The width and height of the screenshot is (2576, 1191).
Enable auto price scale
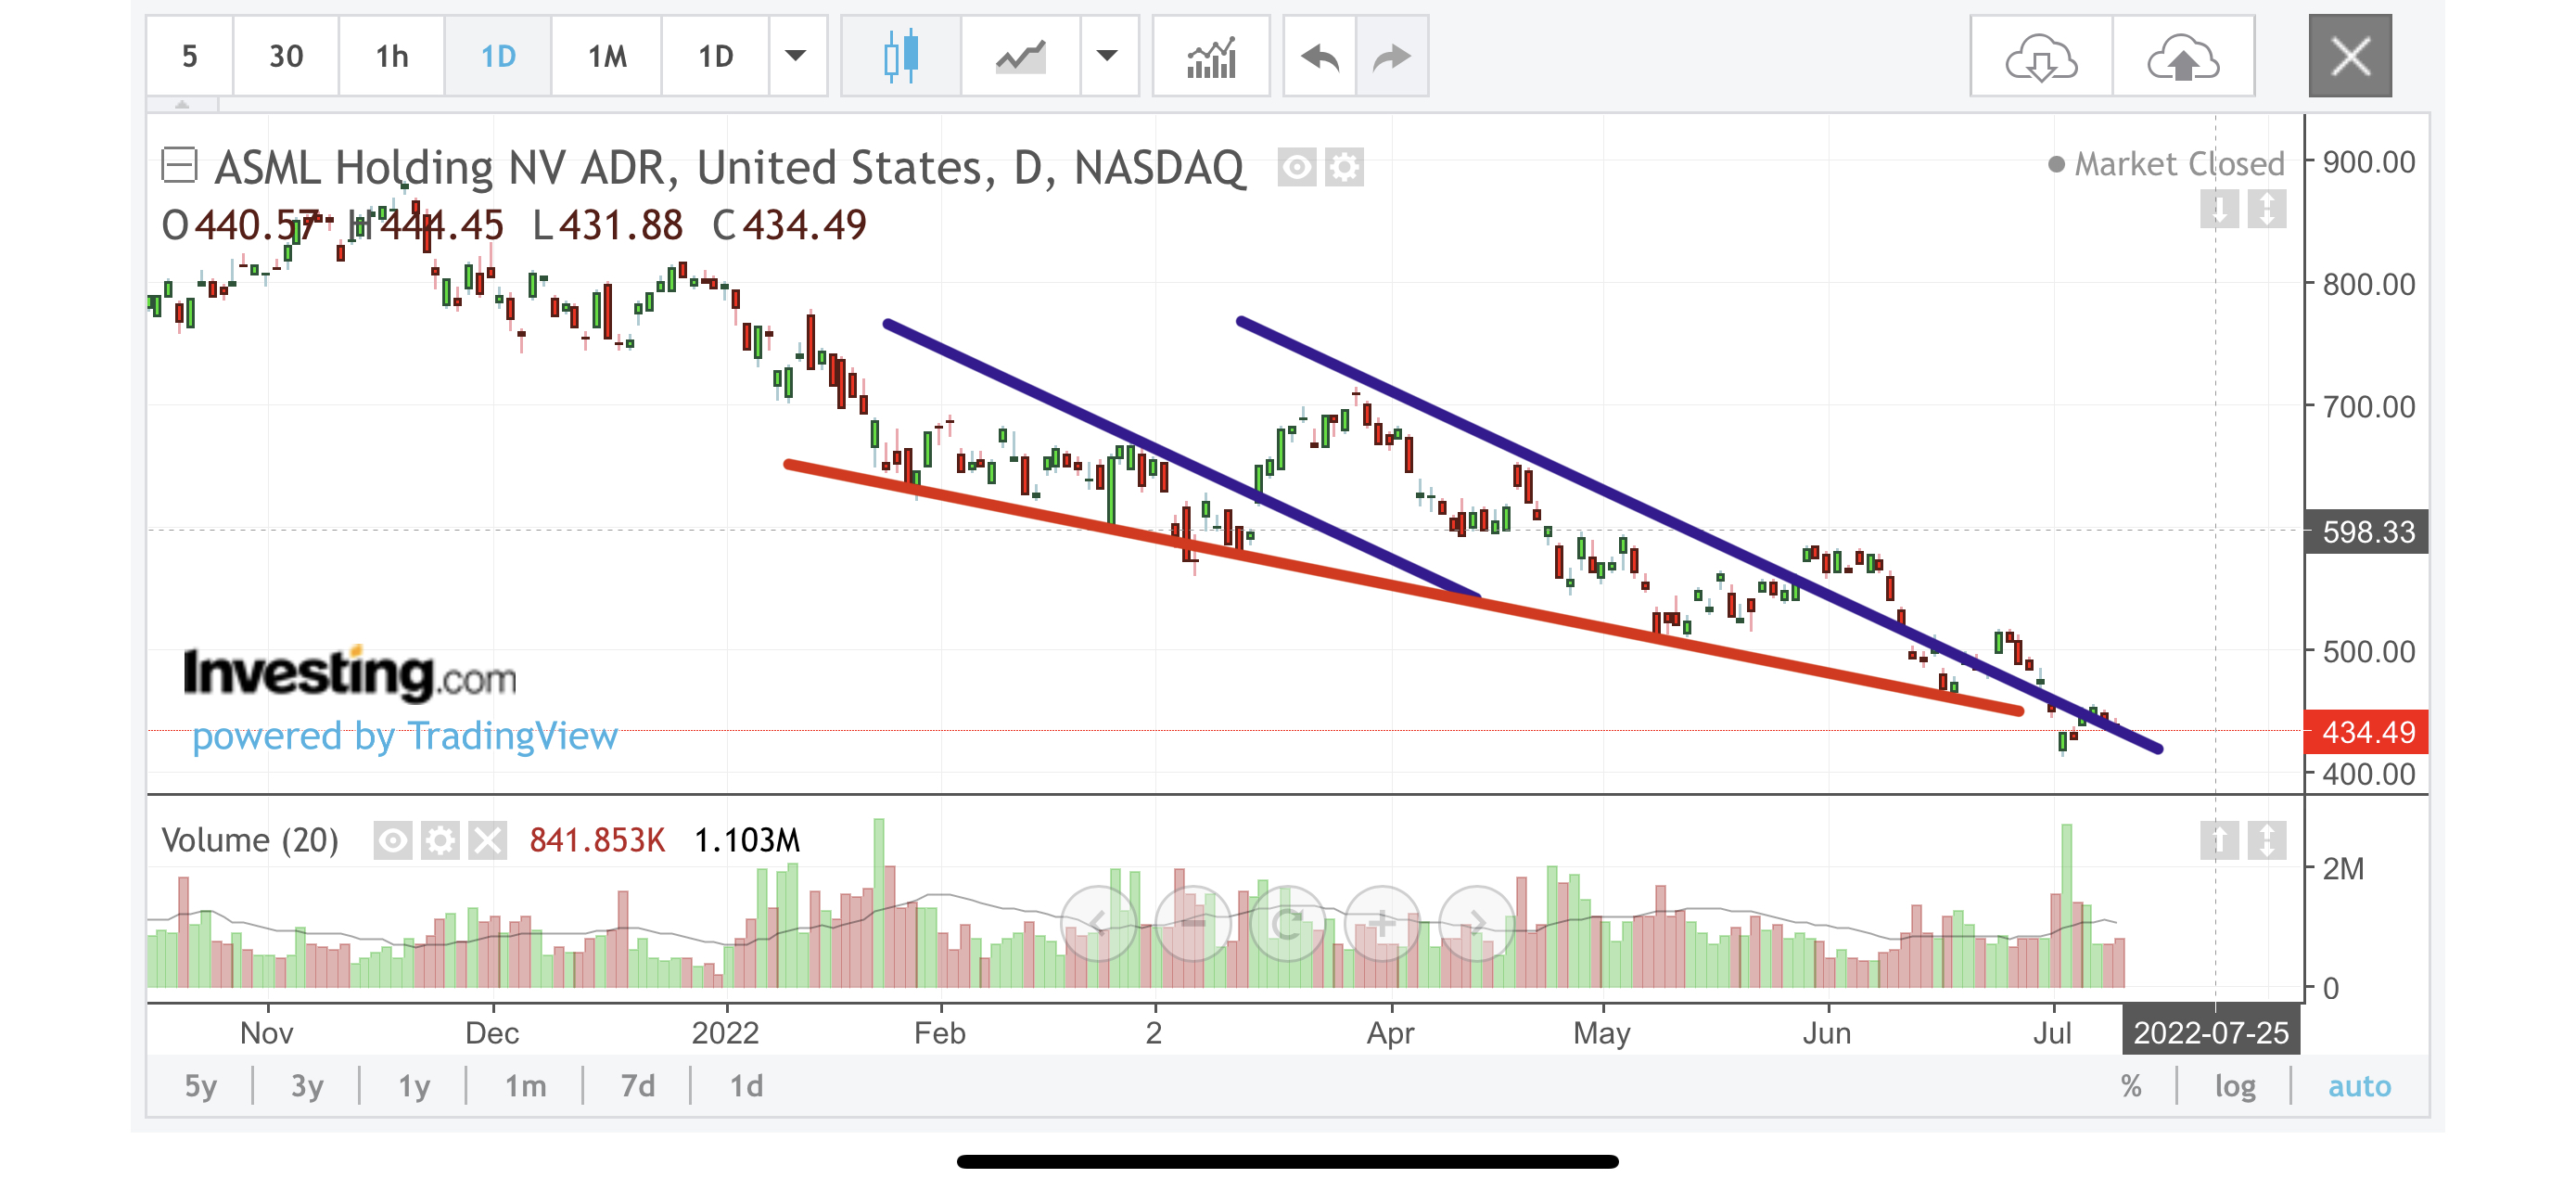click(x=2359, y=1085)
